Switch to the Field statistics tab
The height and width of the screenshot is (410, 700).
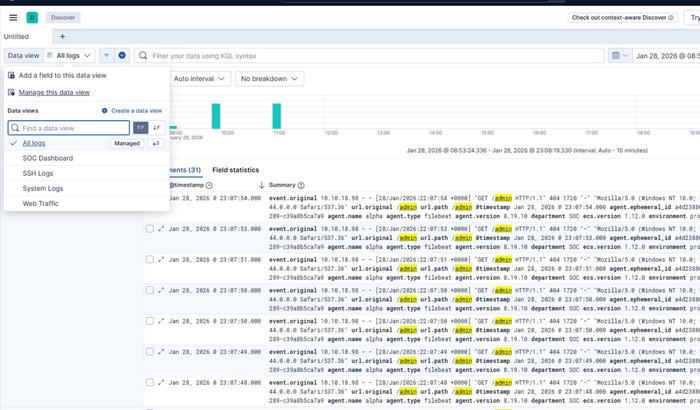click(235, 170)
